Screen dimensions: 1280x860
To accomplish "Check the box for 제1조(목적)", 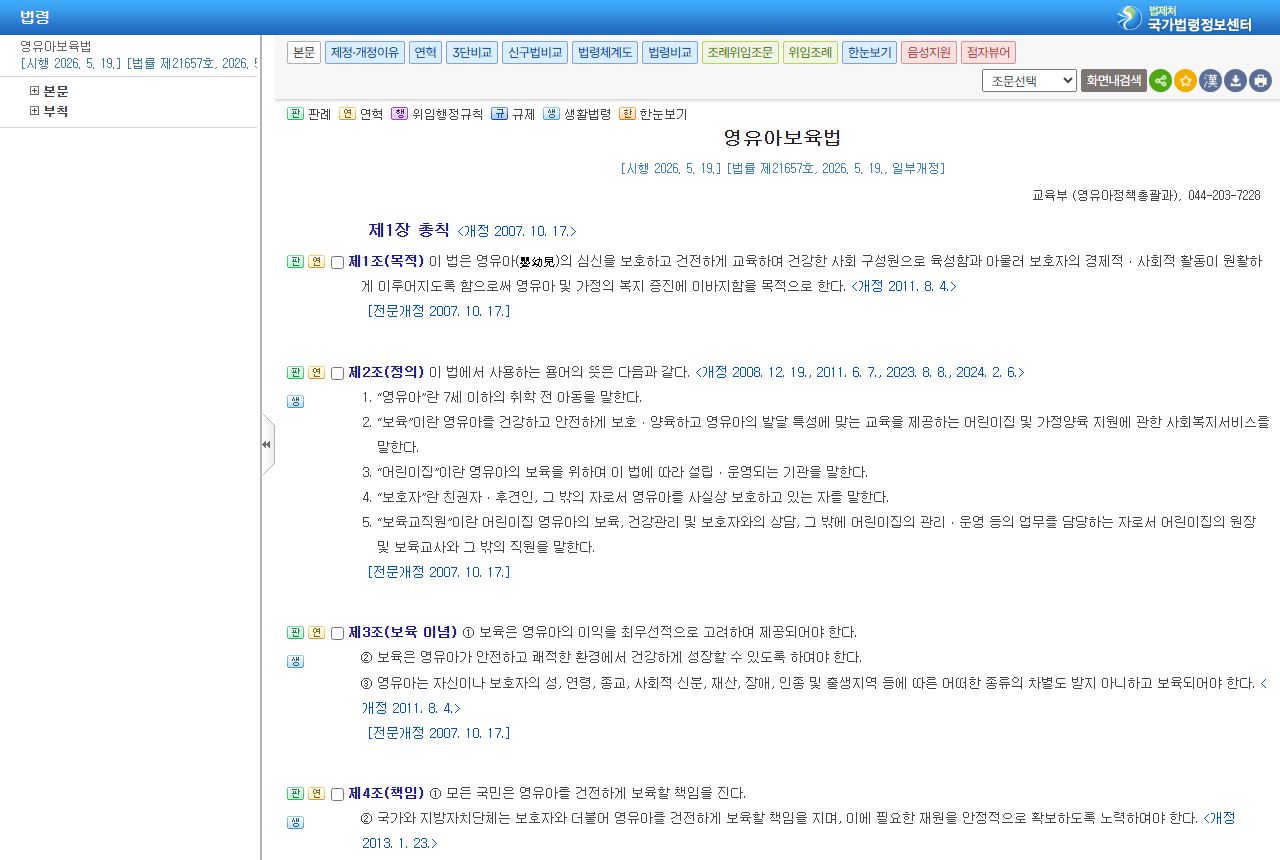I will (x=337, y=263).
